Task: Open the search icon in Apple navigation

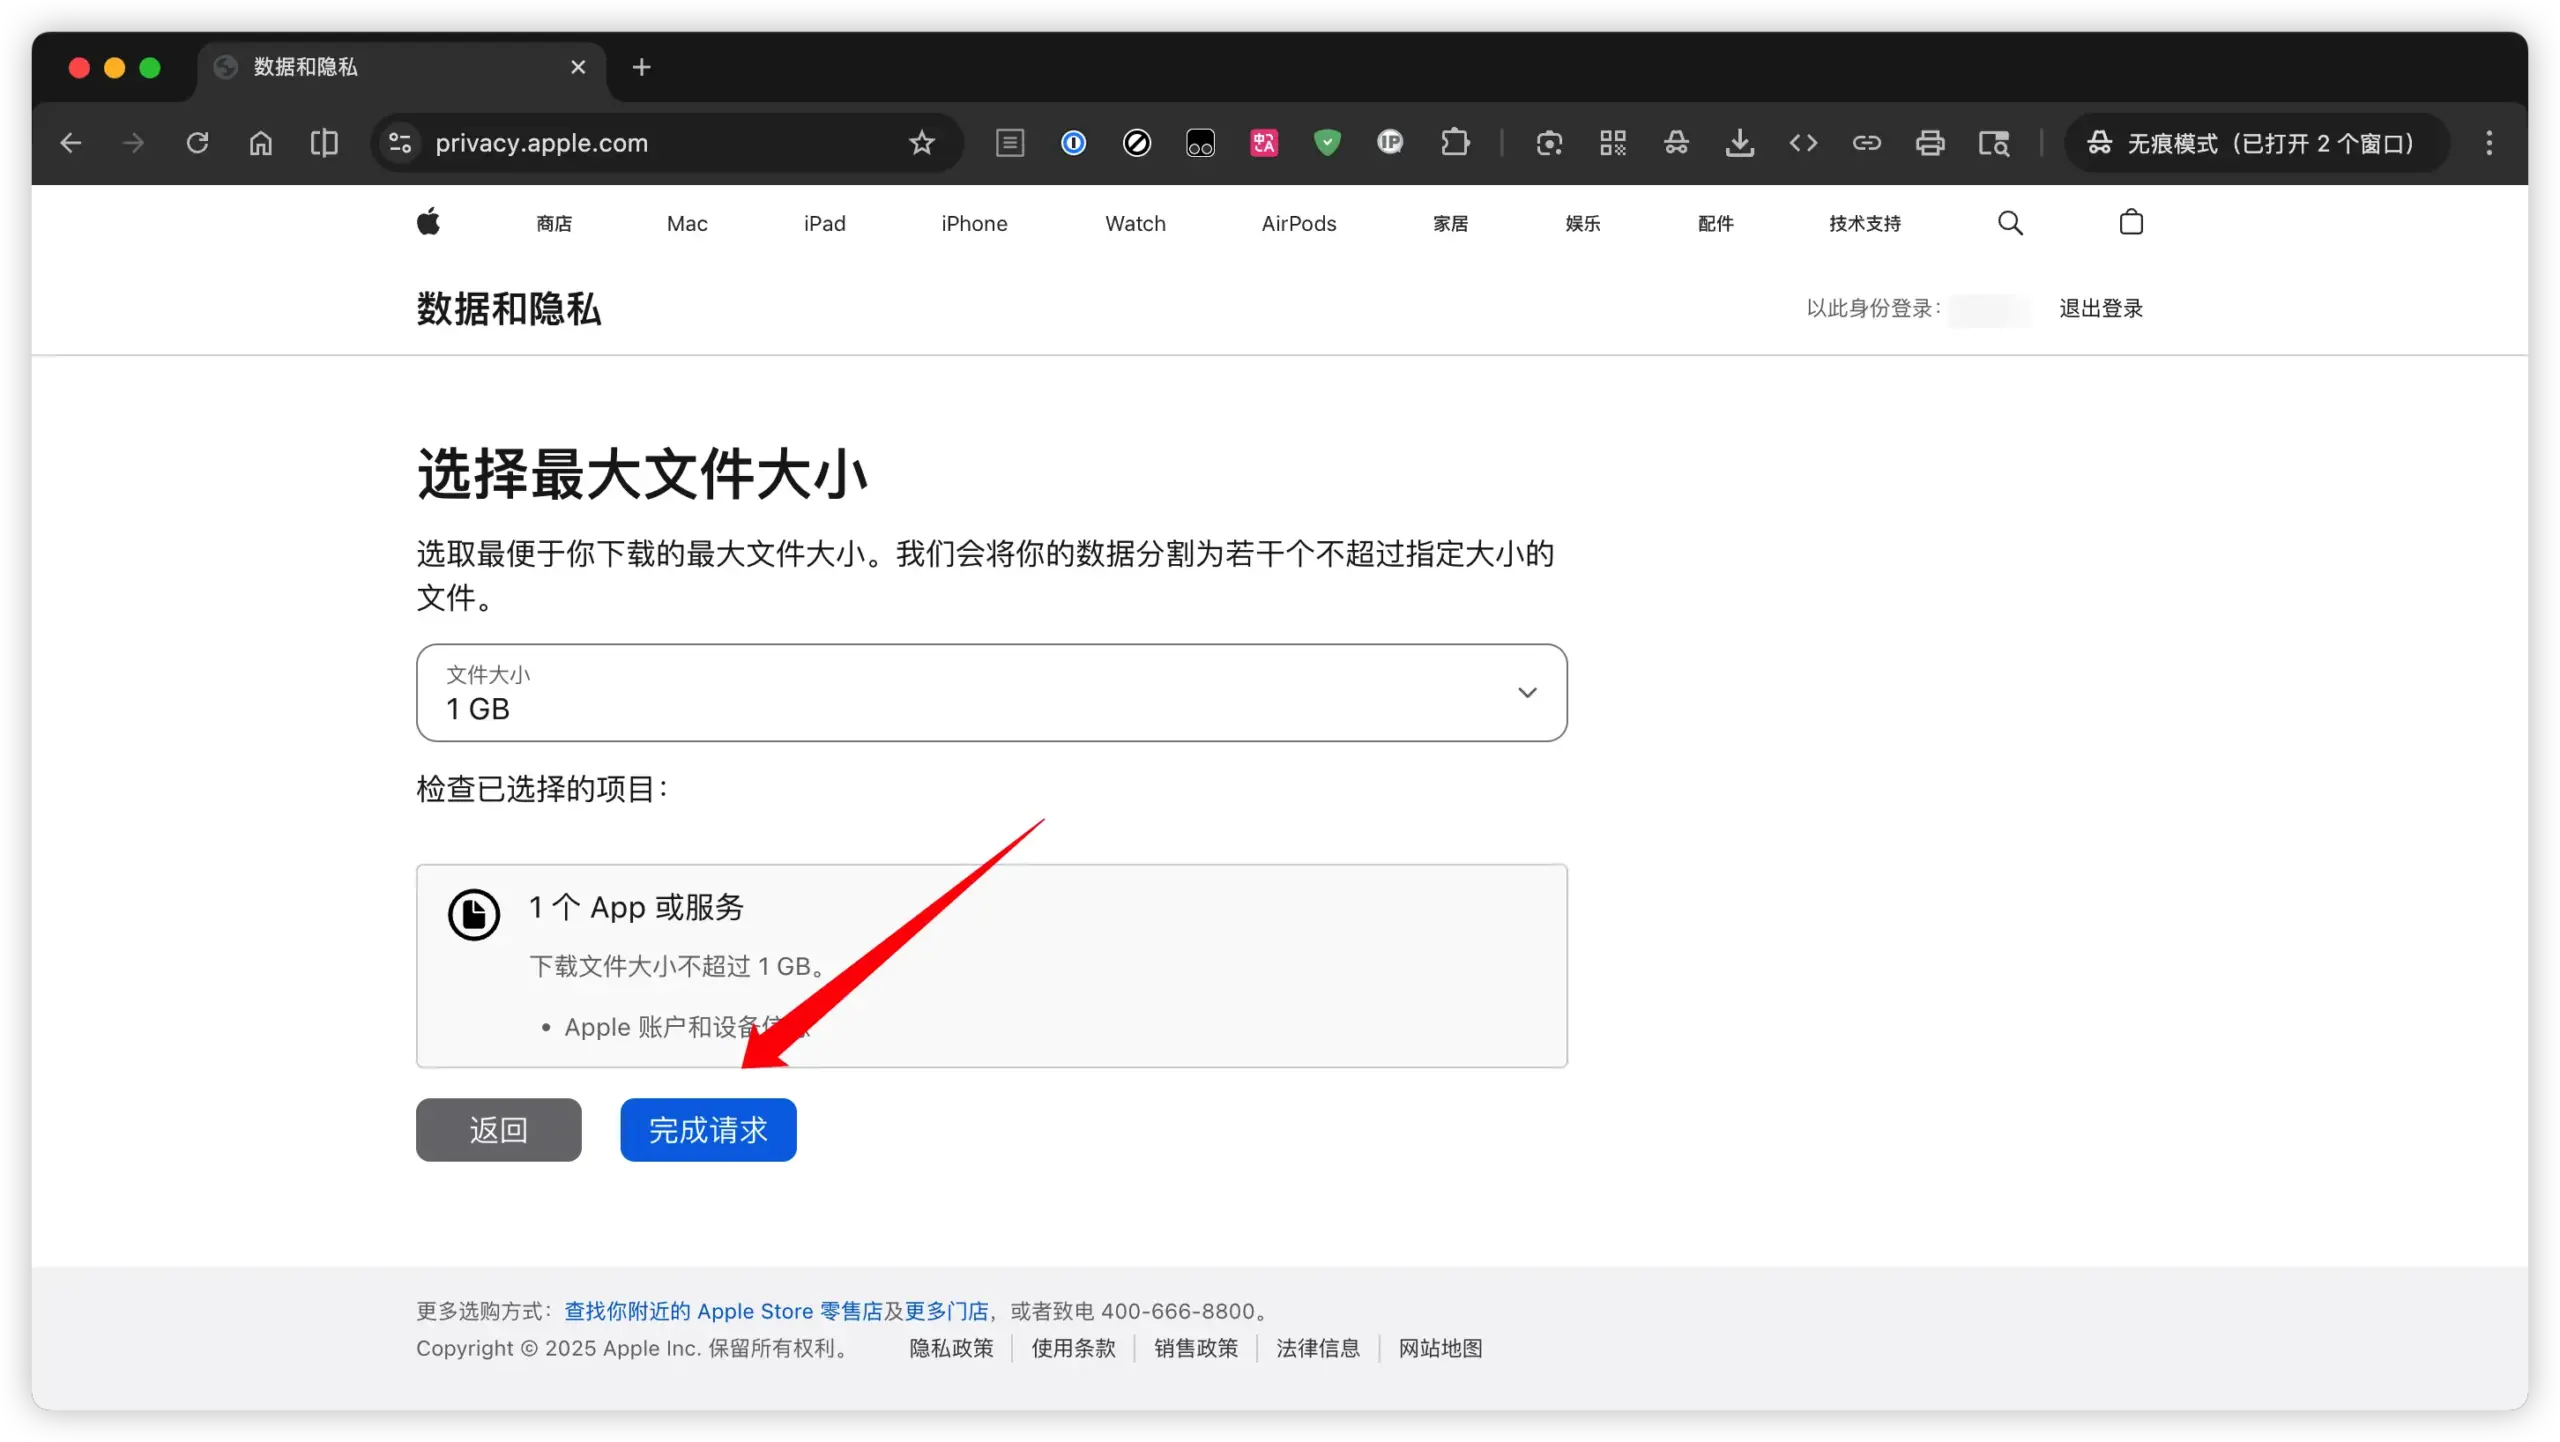Action: (2009, 222)
